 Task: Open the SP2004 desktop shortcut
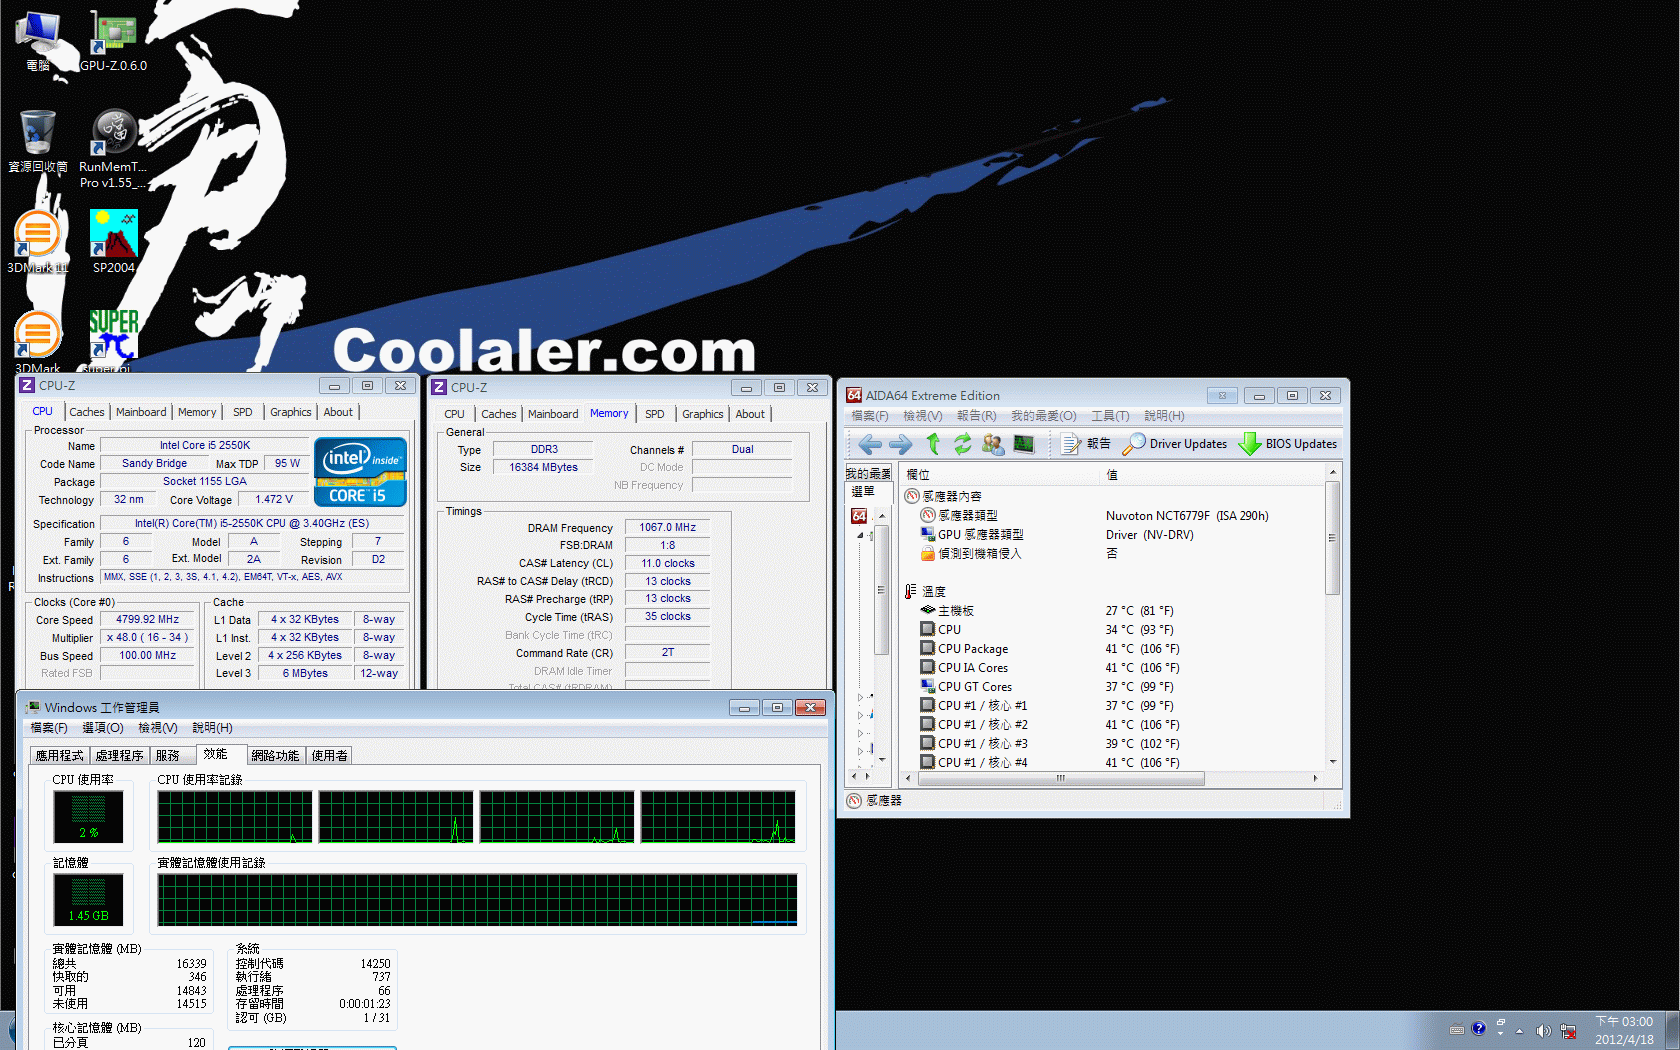click(113, 242)
